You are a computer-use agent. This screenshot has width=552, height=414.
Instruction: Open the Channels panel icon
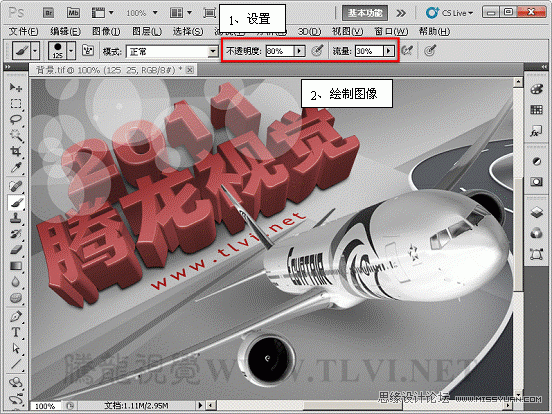coord(536,233)
